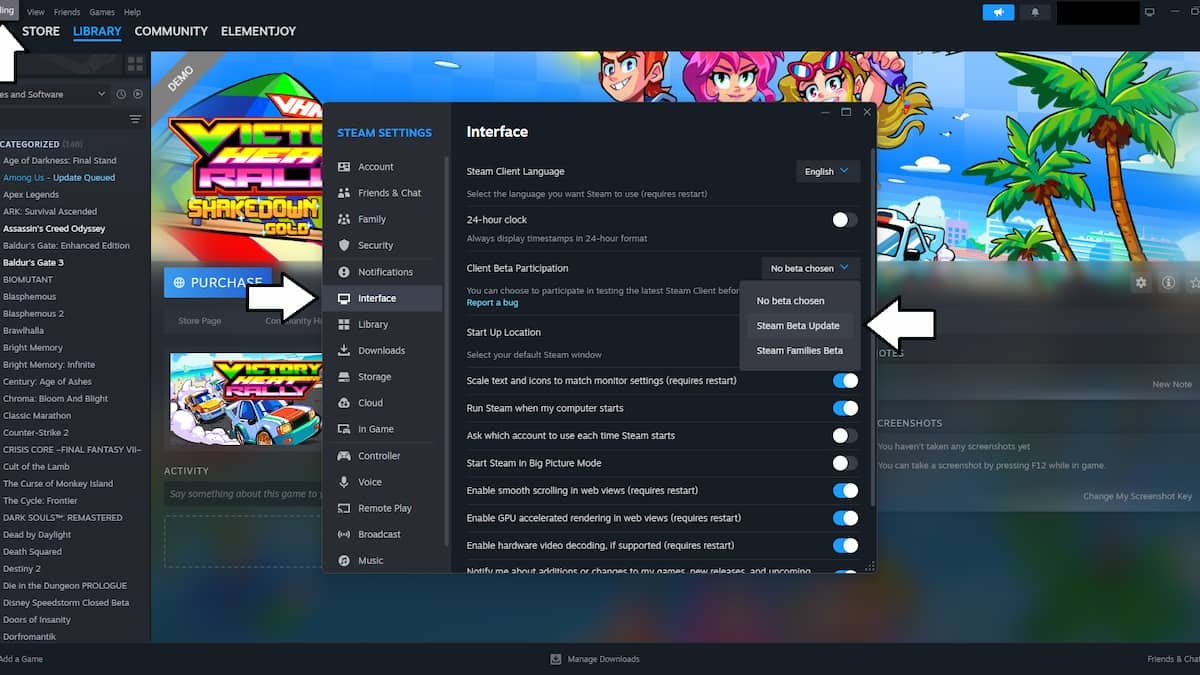The width and height of the screenshot is (1200, 675).
Task: Open the library advanced filter icon
Action: [136, 119]
